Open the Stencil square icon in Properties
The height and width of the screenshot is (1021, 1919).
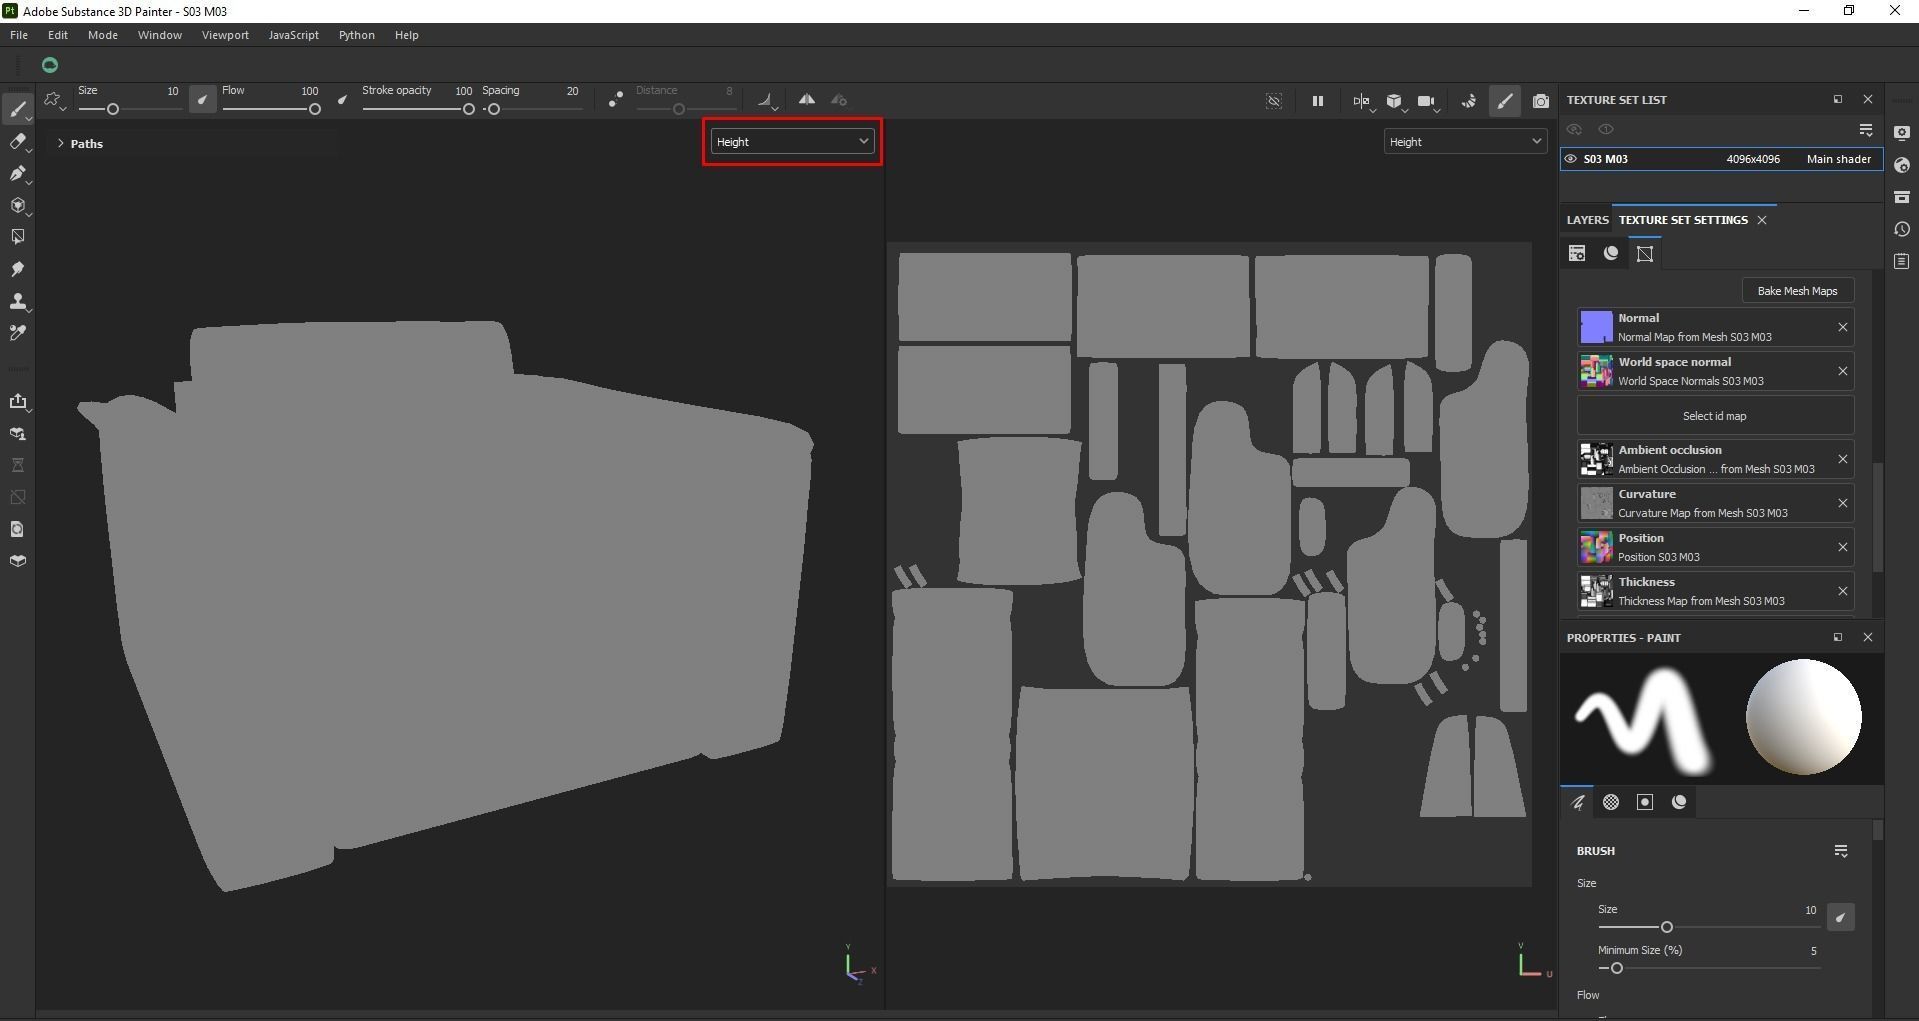(x=1645, y=802)
